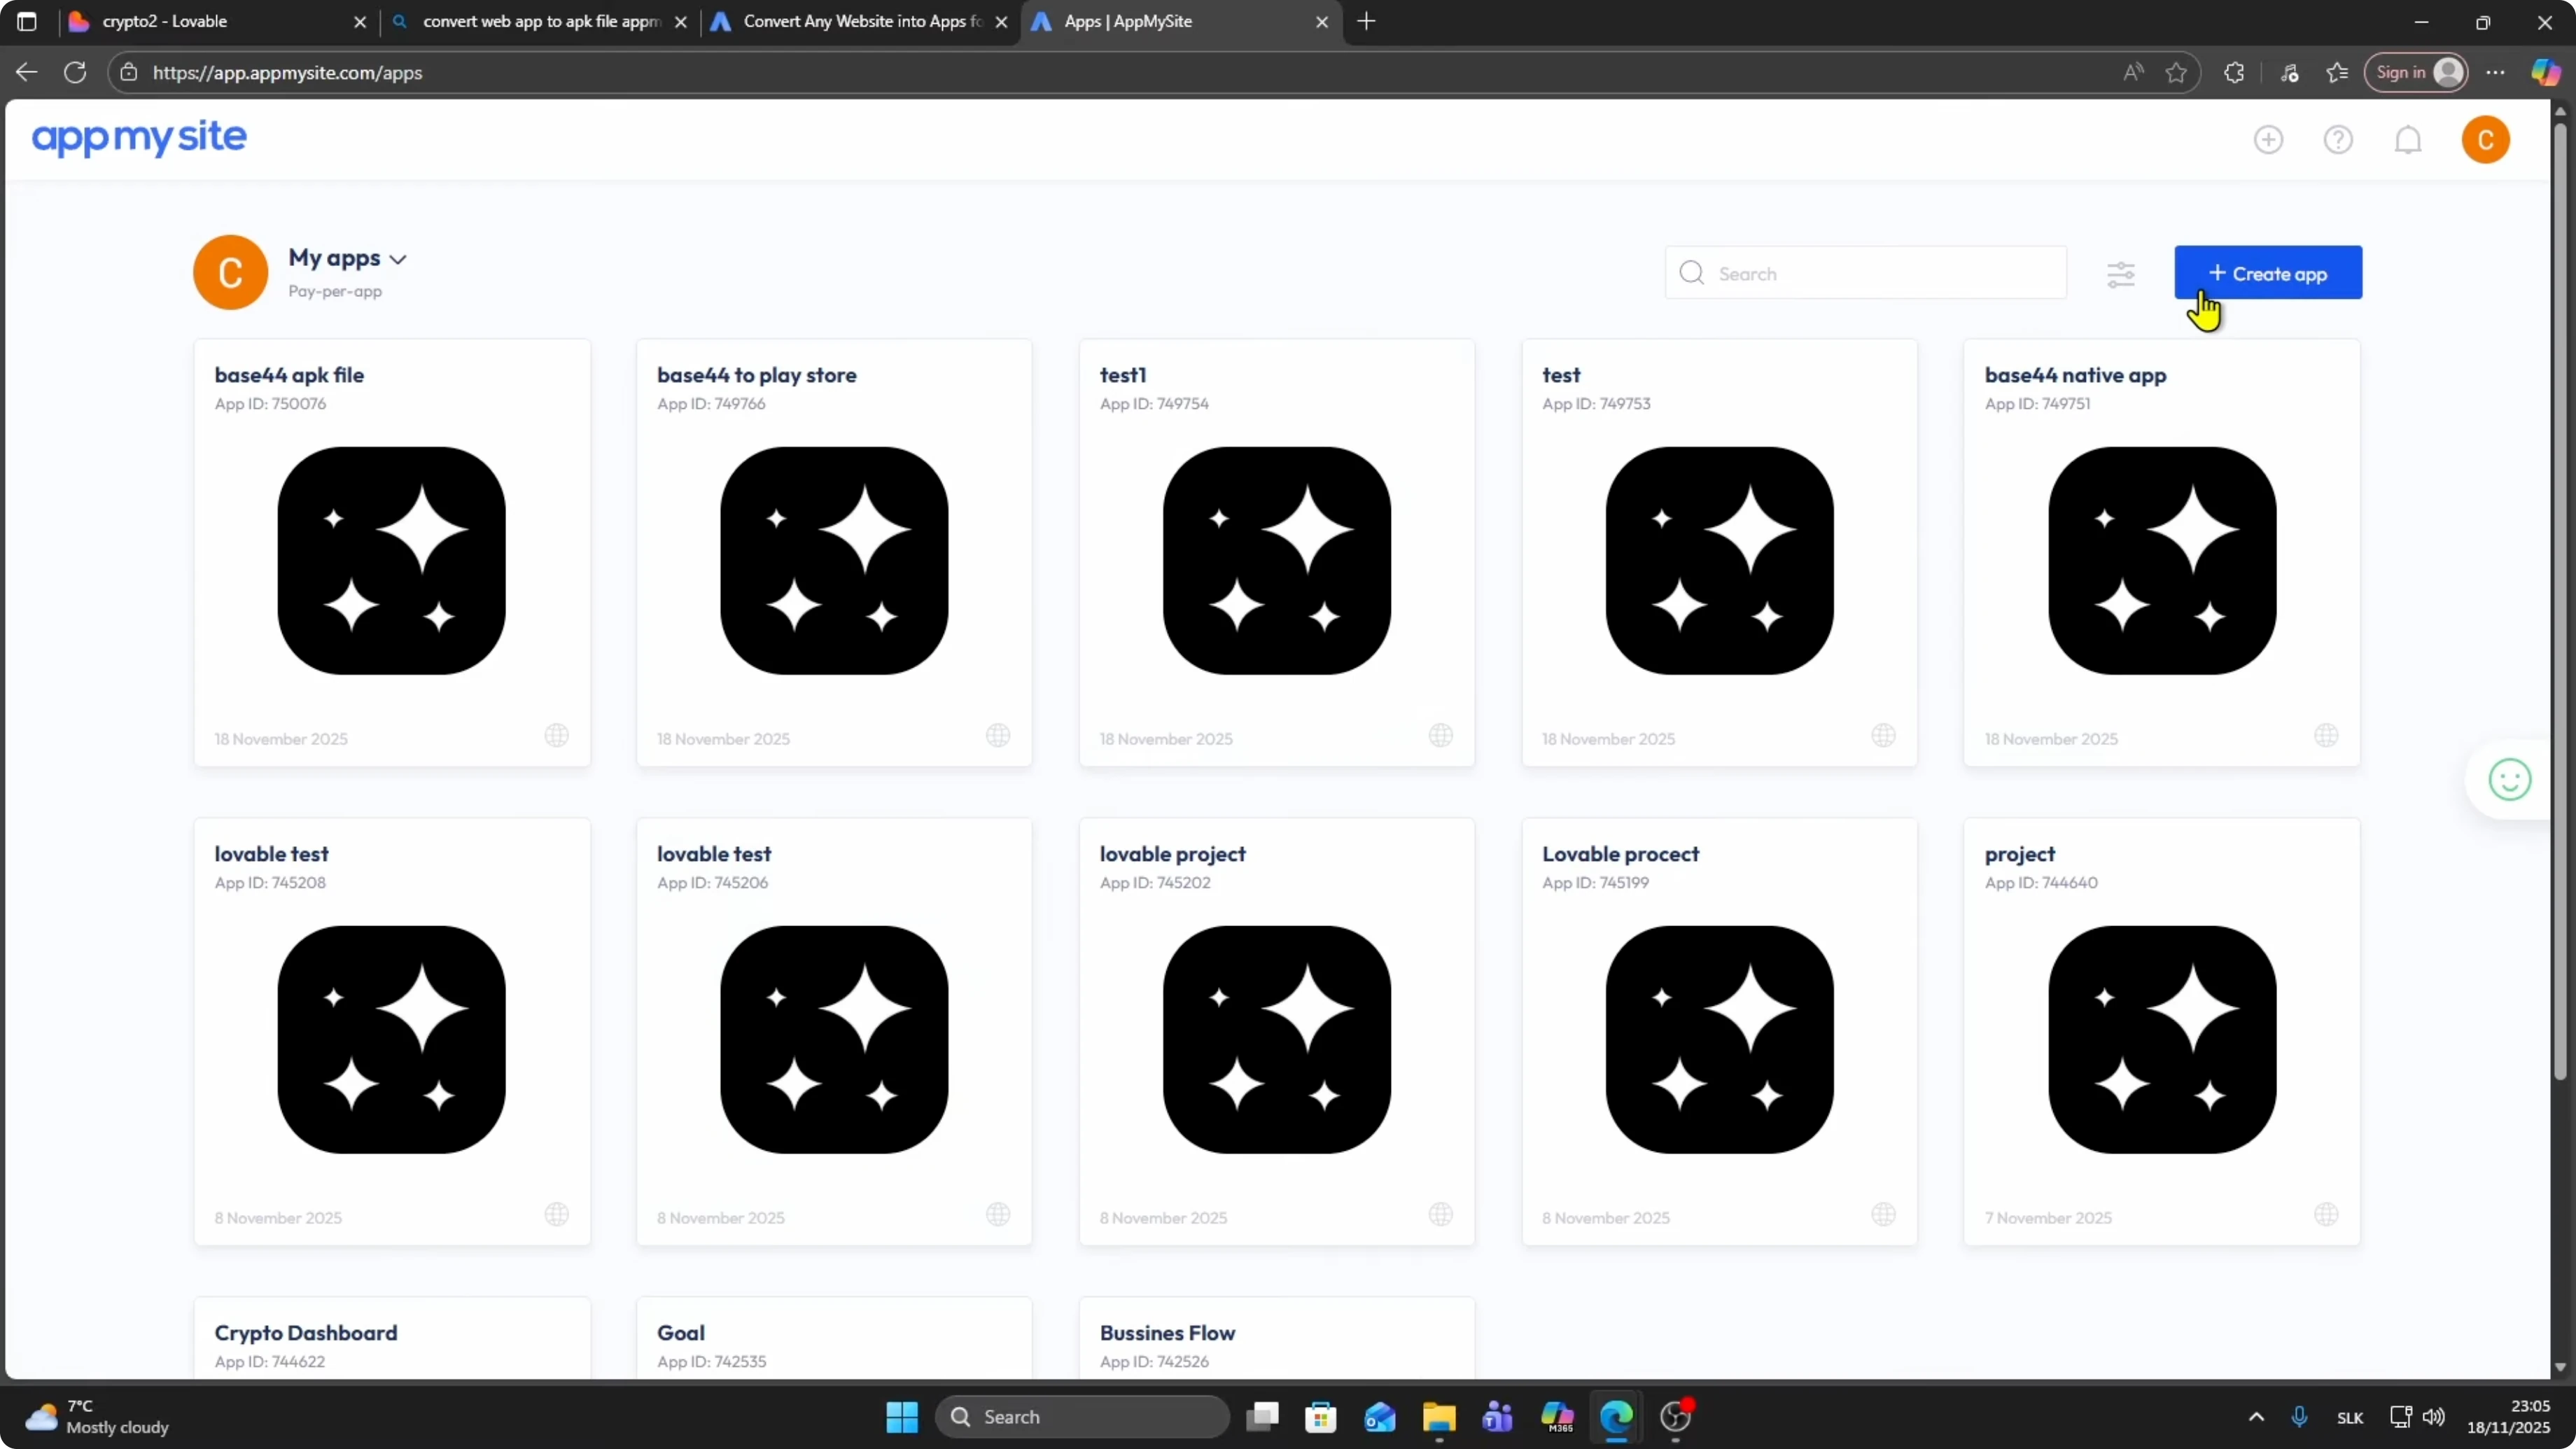Click the plus circle icon in header

pos(2268,140)
